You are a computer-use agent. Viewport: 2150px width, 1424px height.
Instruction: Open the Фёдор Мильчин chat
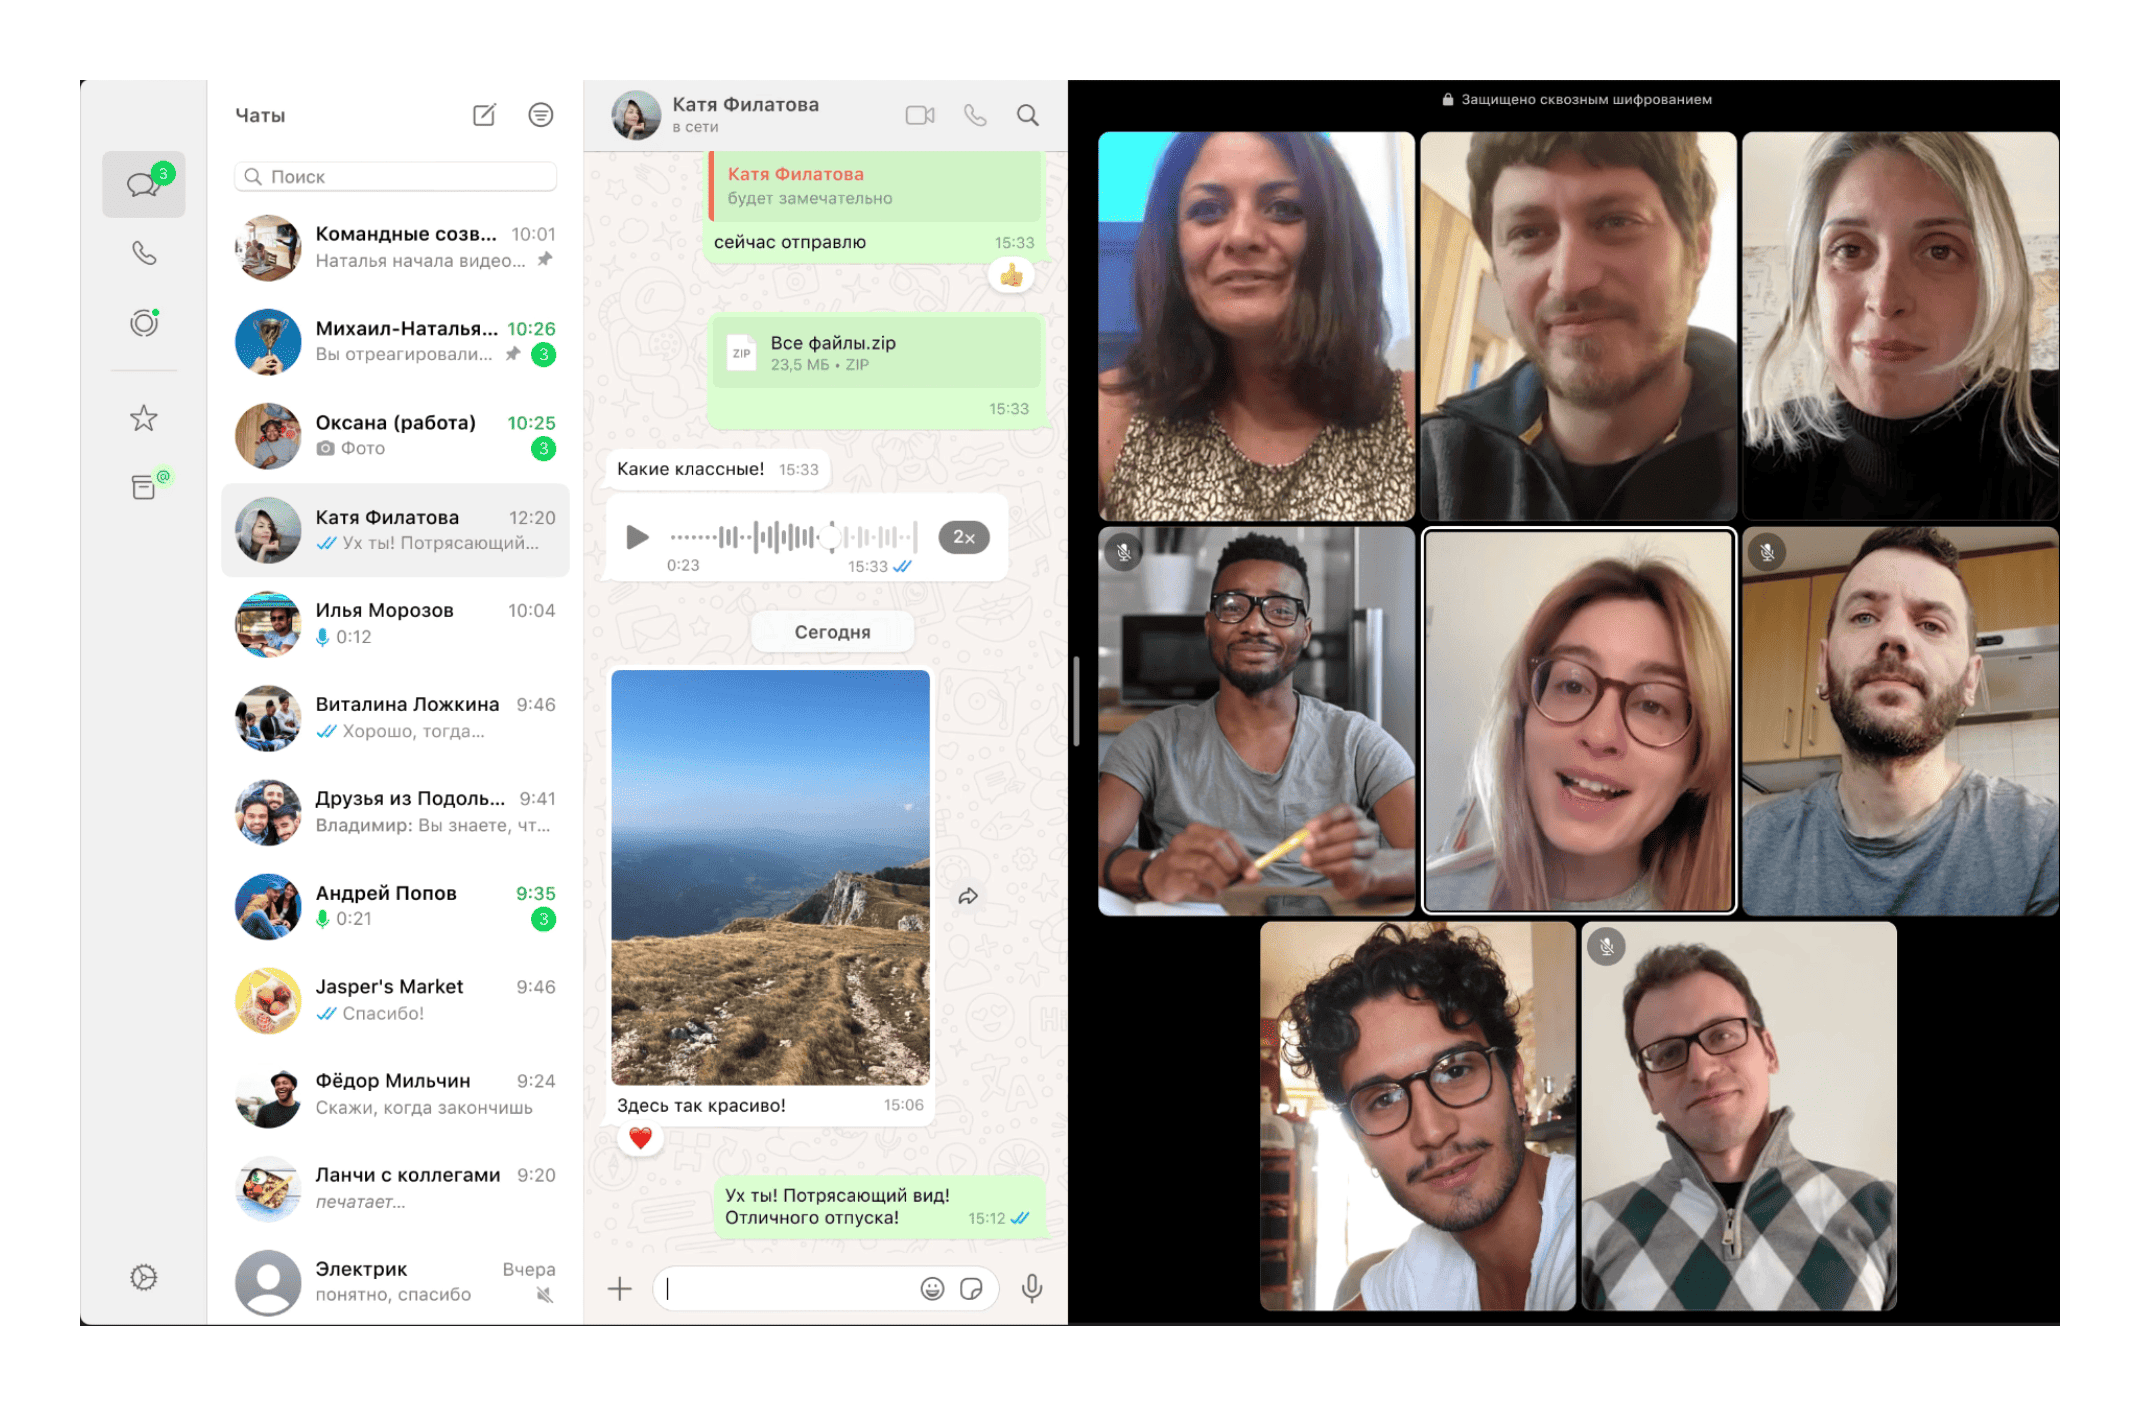[395, 1093]
